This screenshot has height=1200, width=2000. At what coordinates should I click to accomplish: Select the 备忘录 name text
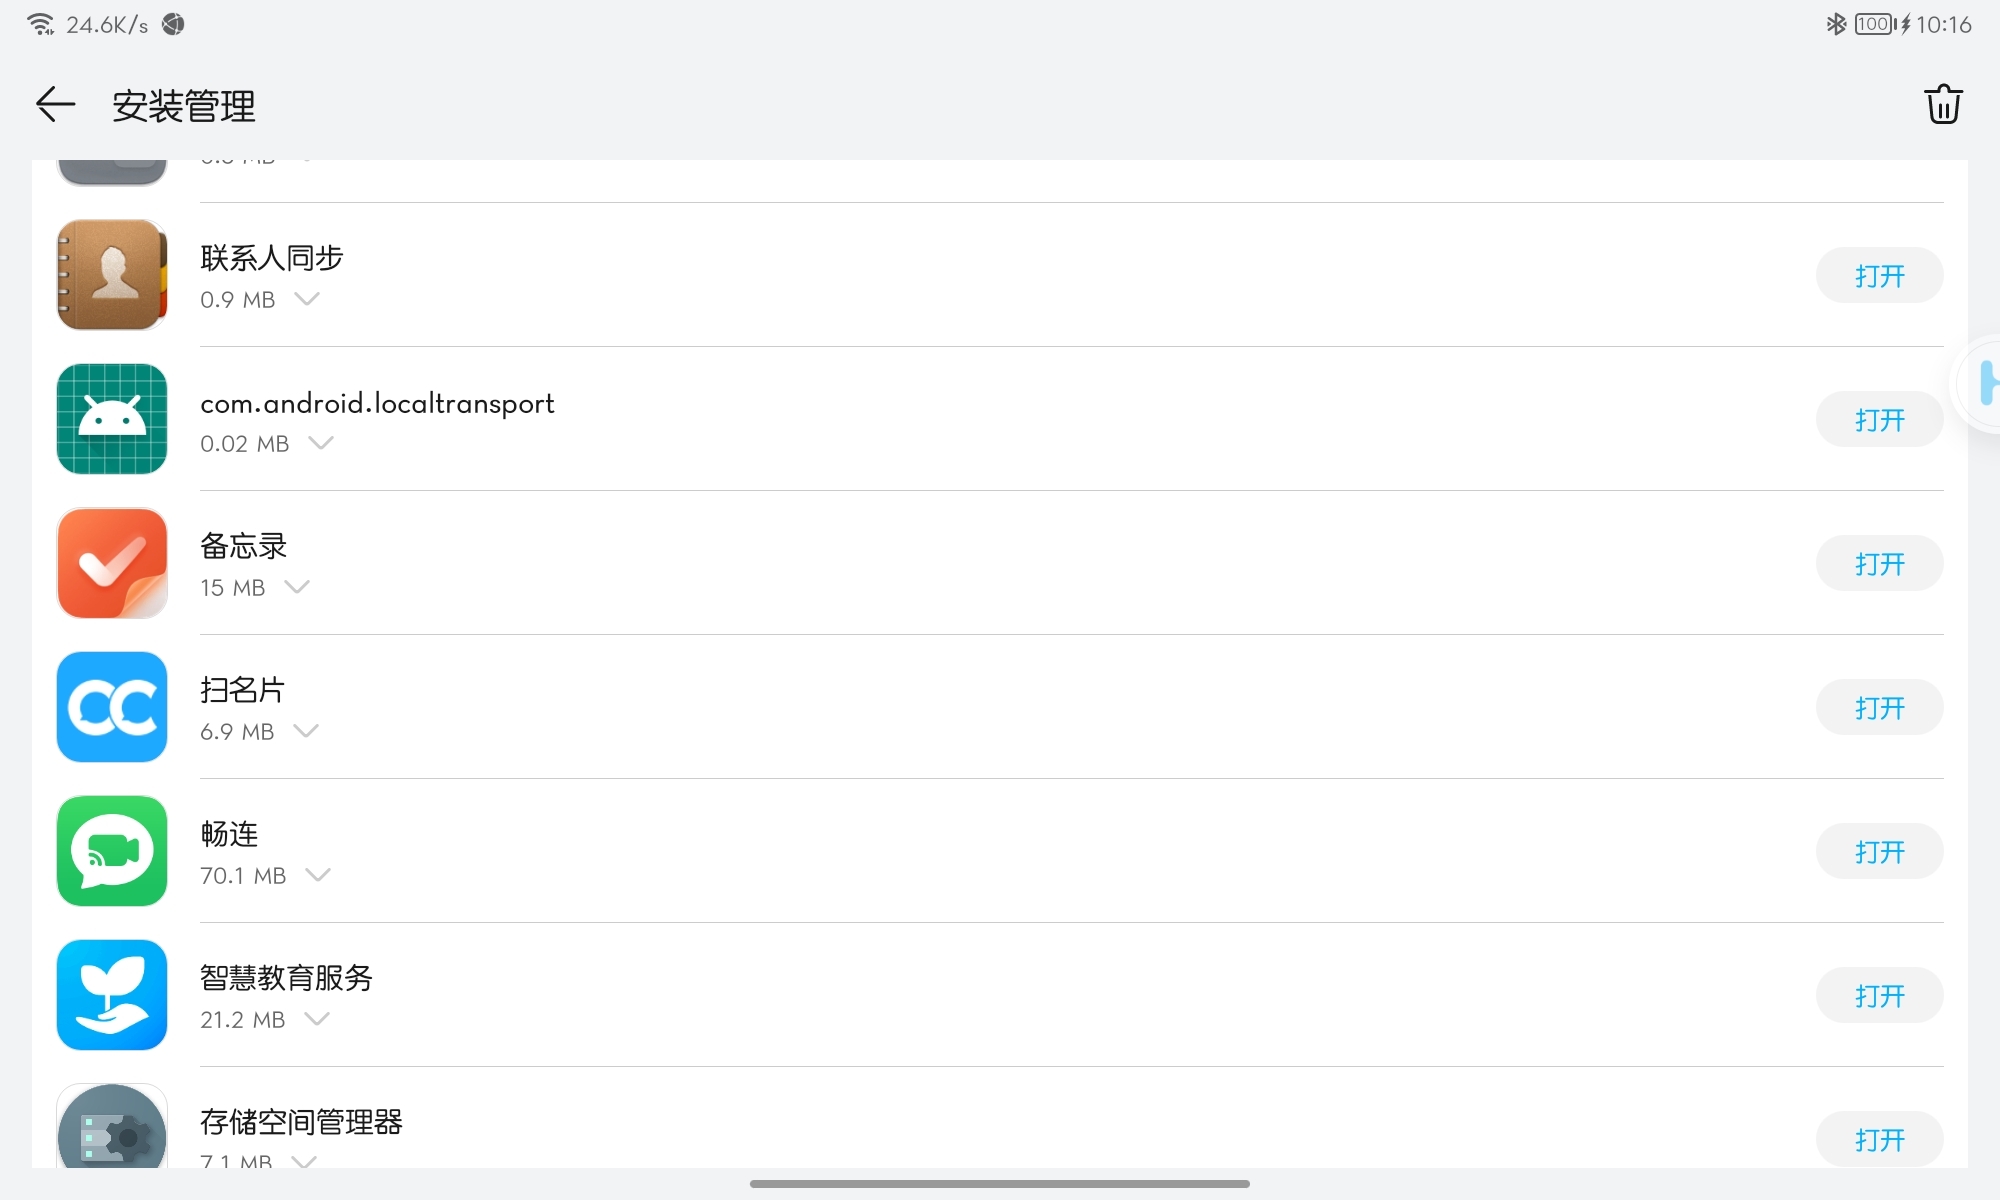(x=244, y=546)
